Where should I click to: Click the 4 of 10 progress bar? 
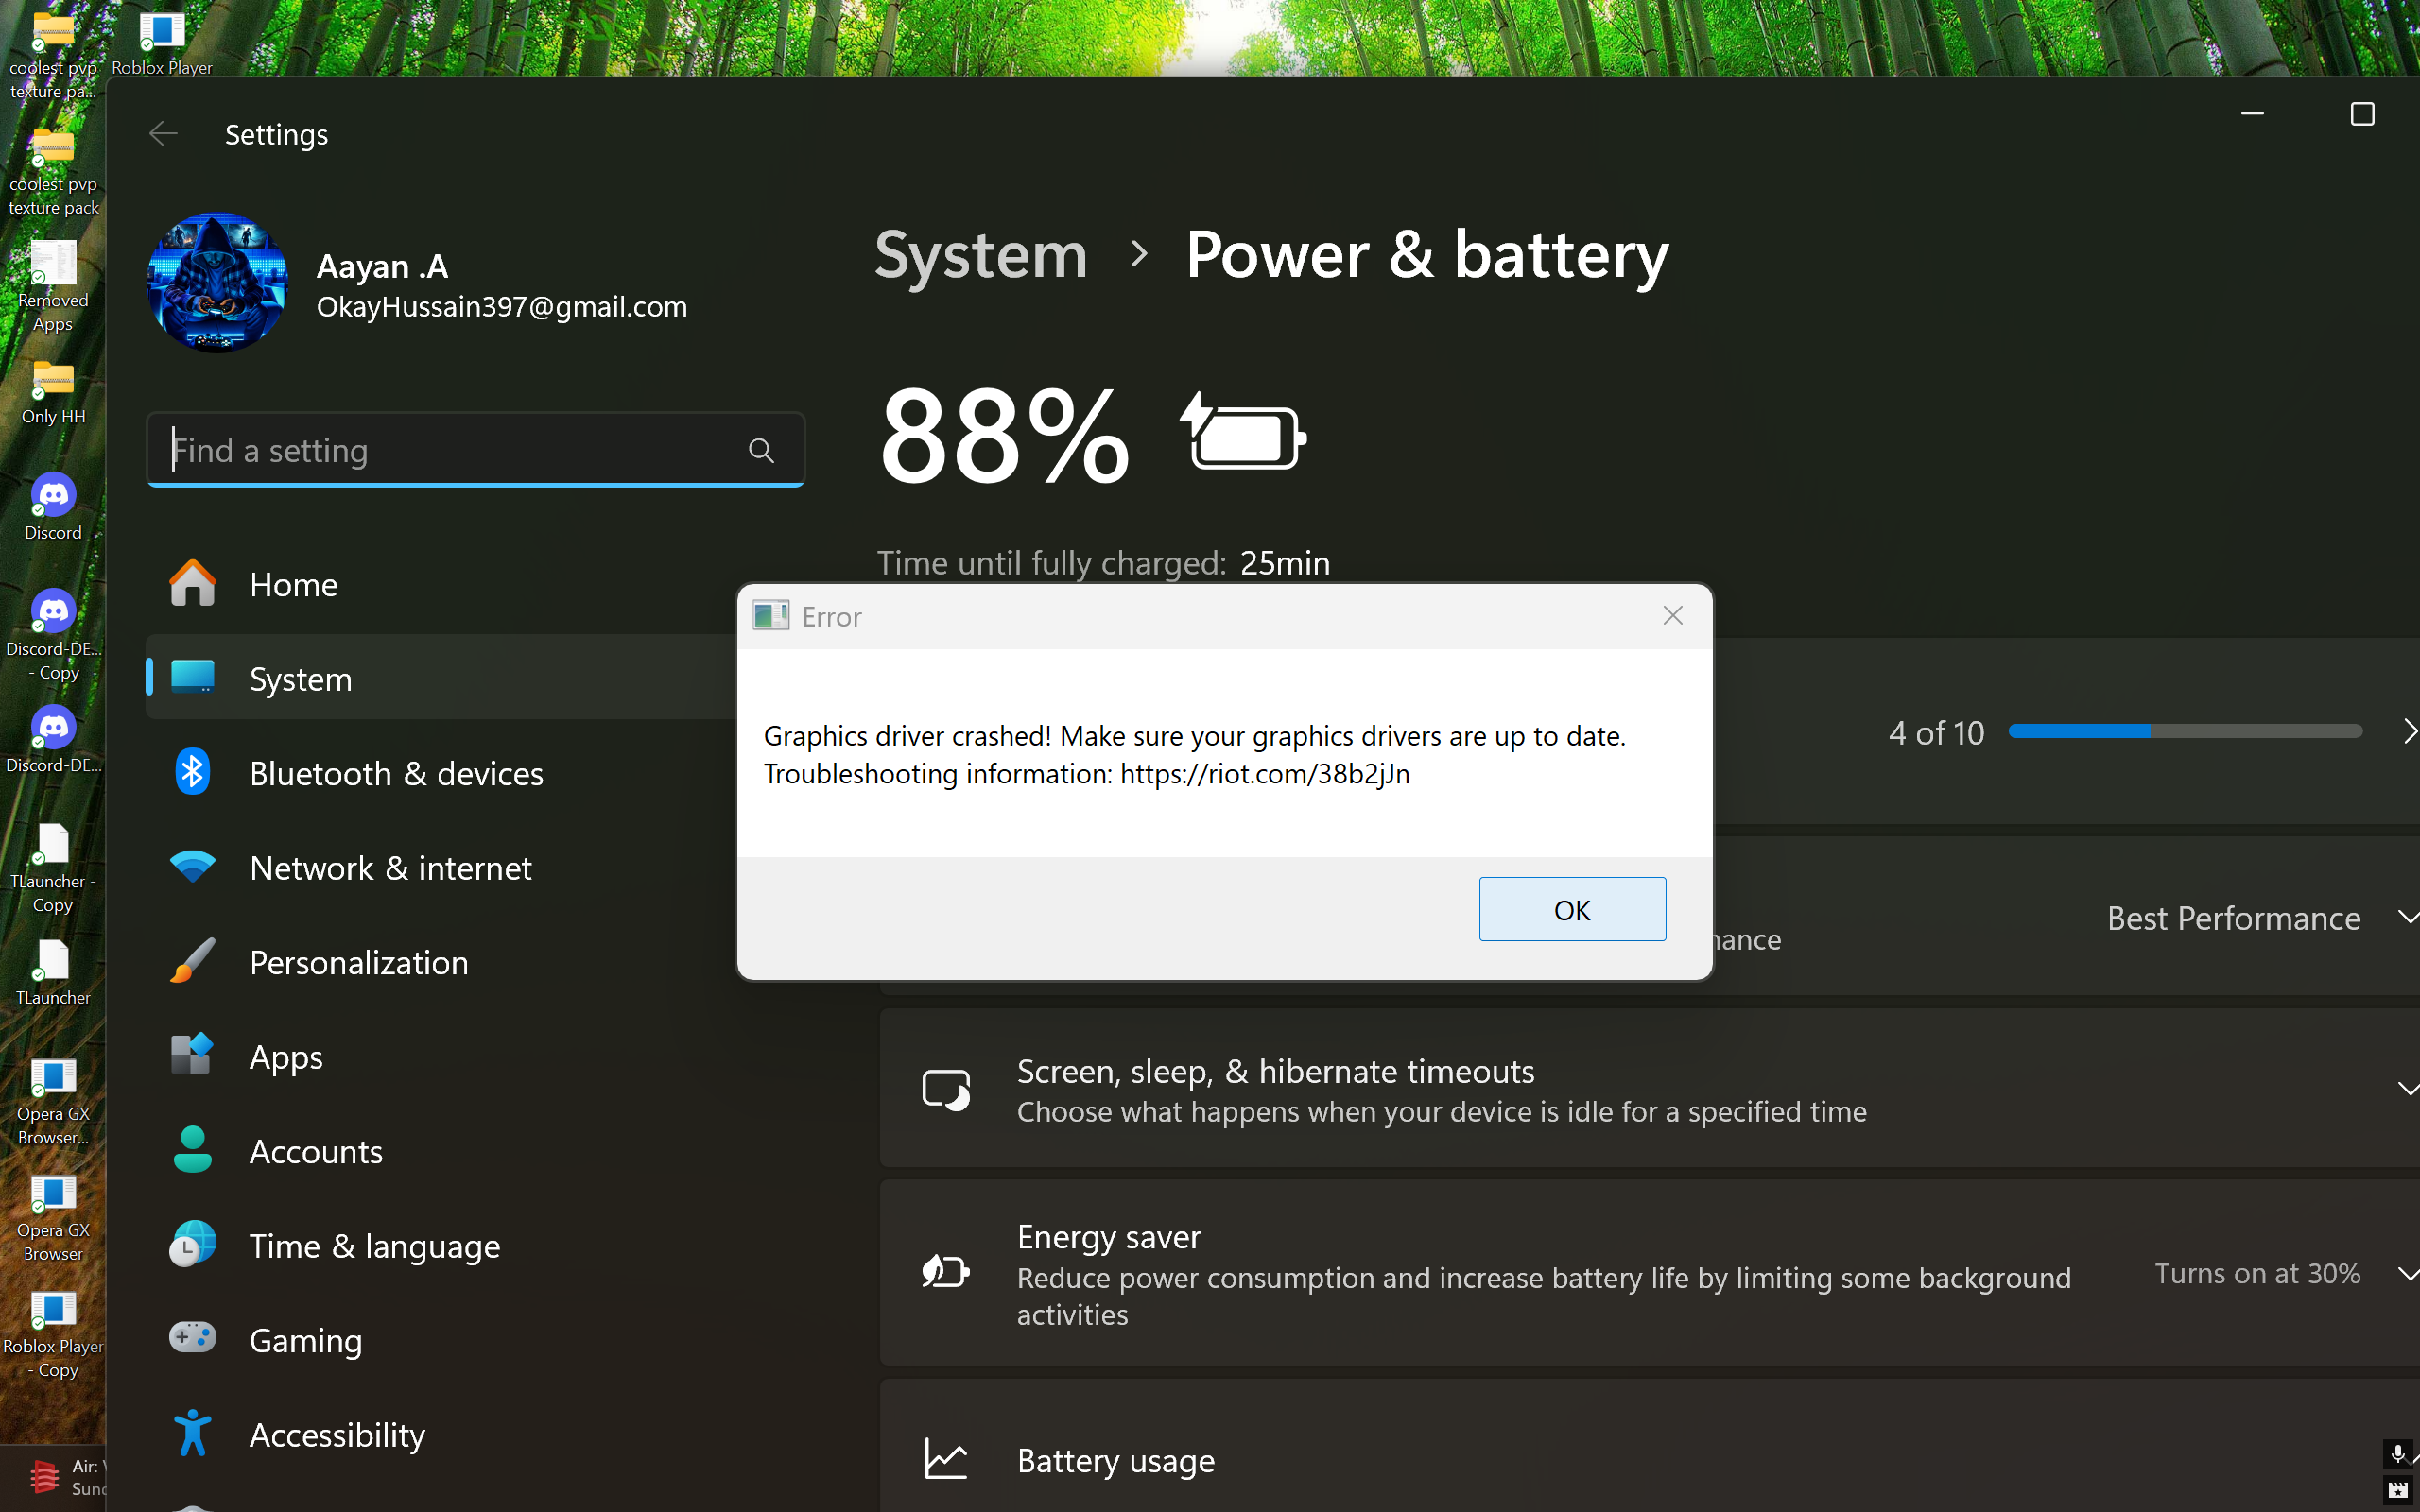coord(2184,732)
